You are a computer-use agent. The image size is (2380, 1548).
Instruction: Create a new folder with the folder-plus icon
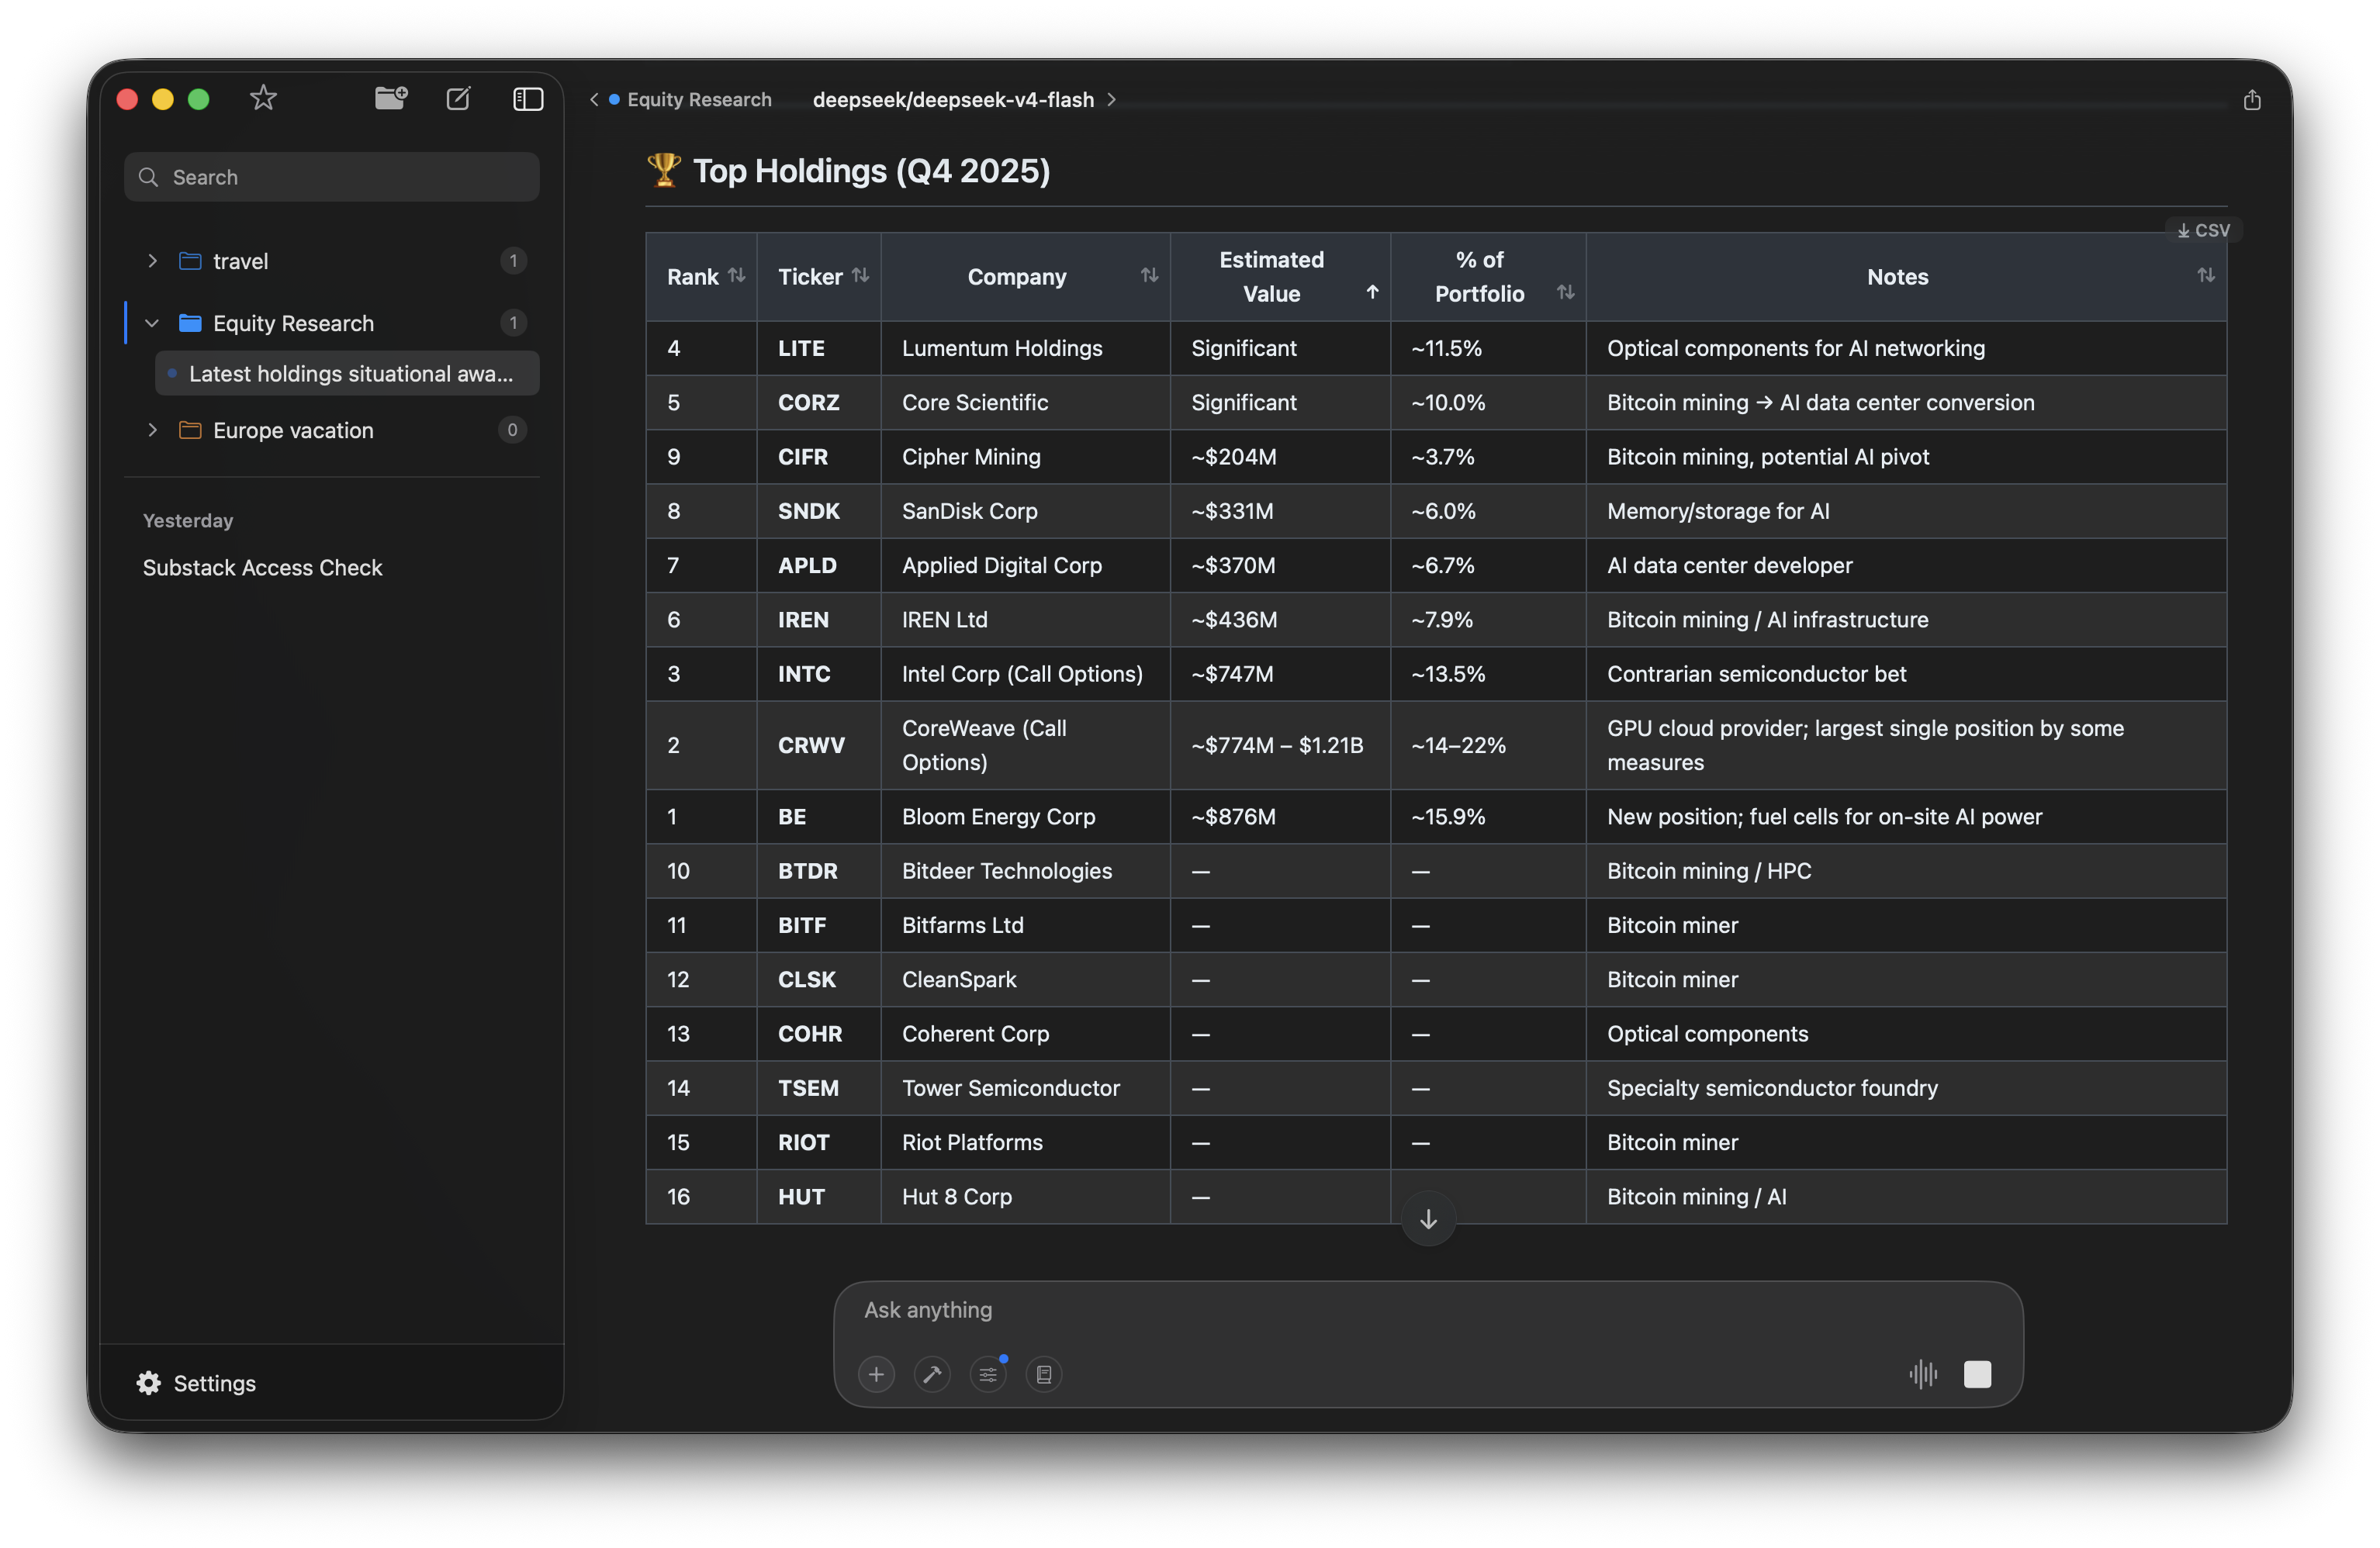click(x=391, y=98)
